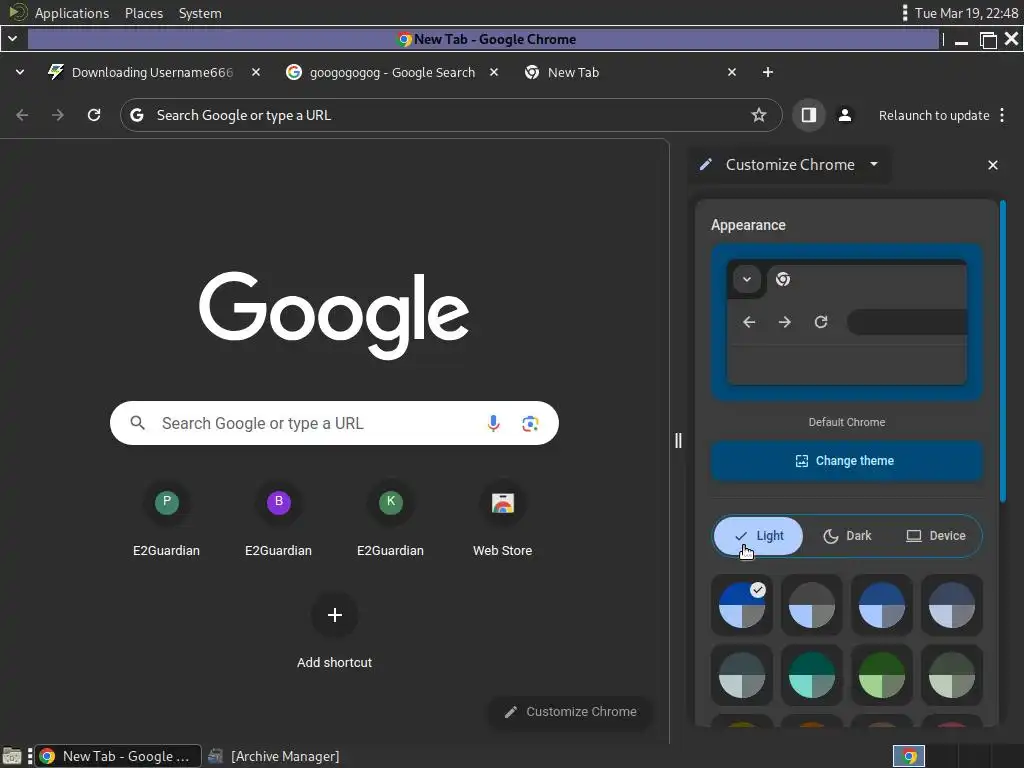The image size is (1024, 768).
Task: Switch to googogogog - Google Search tab
Action: point(392,72)
